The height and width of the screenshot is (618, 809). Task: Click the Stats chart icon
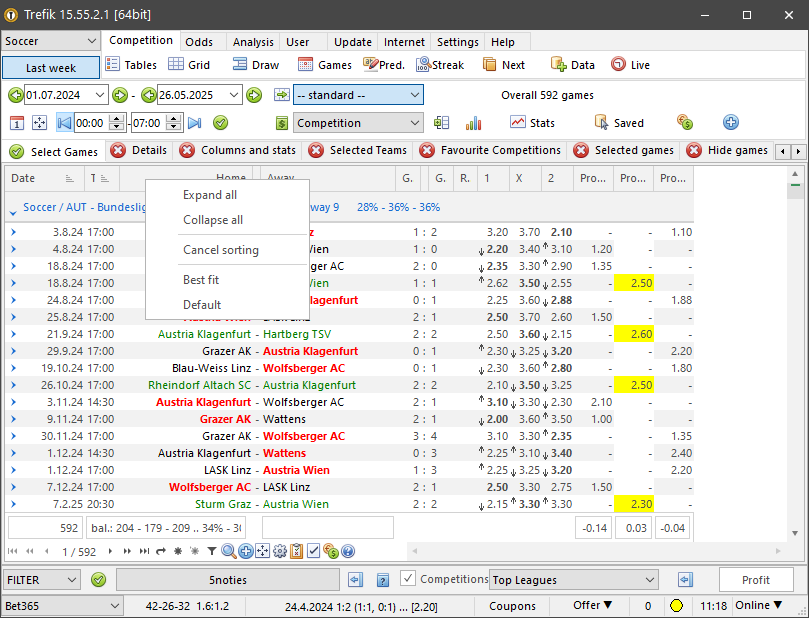[x=518, y=123]
